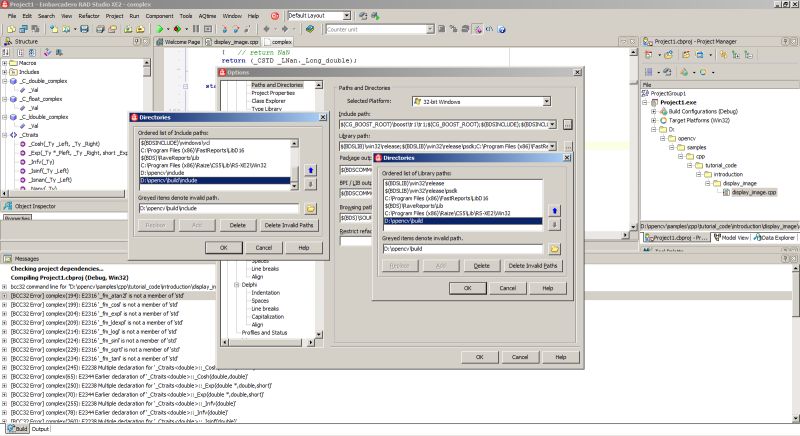Switch to the Output tab in Messages

coord(40,429)
